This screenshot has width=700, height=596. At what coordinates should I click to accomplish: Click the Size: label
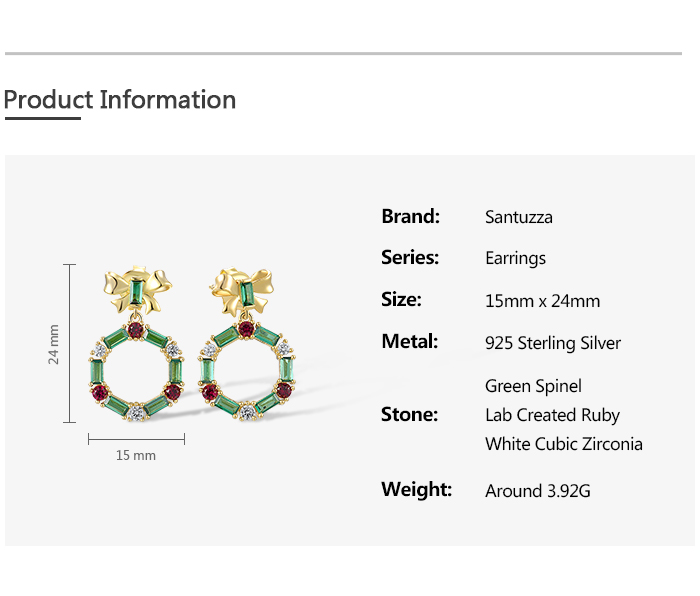click(401, 300)
